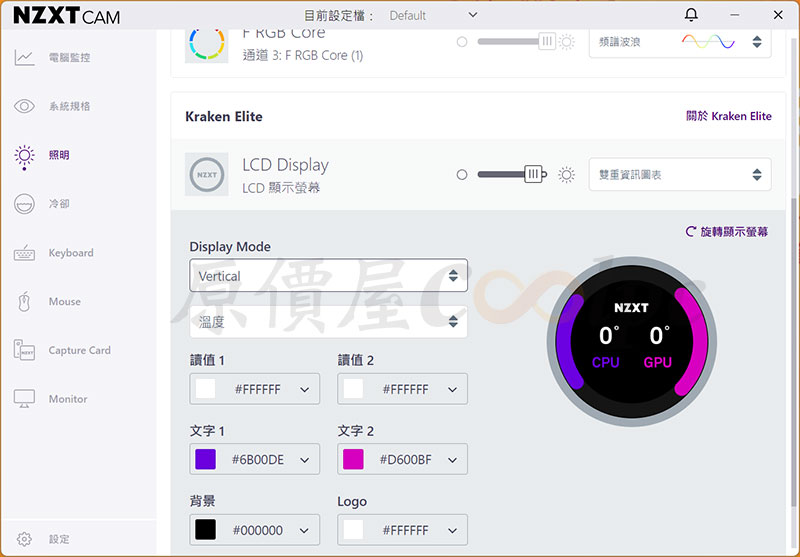
Task: Click the LCD Display NZXT device icon
Action: coord(207,174)
